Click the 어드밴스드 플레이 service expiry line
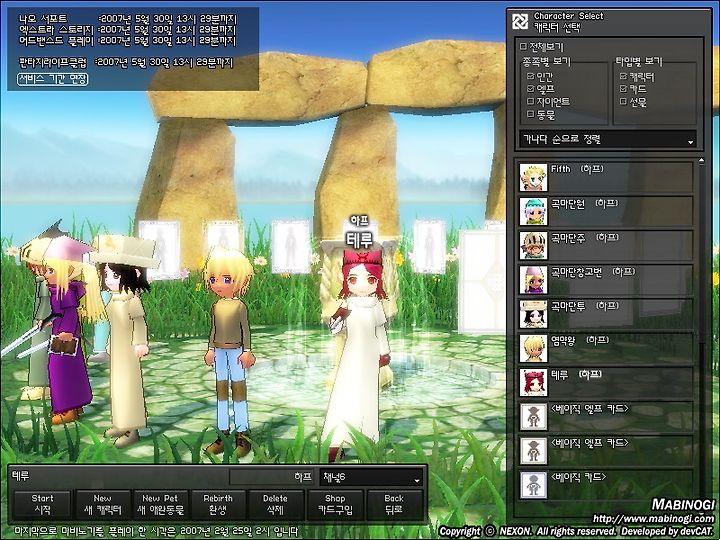Screen dimensions: 720x540 [x=128, y=41]
